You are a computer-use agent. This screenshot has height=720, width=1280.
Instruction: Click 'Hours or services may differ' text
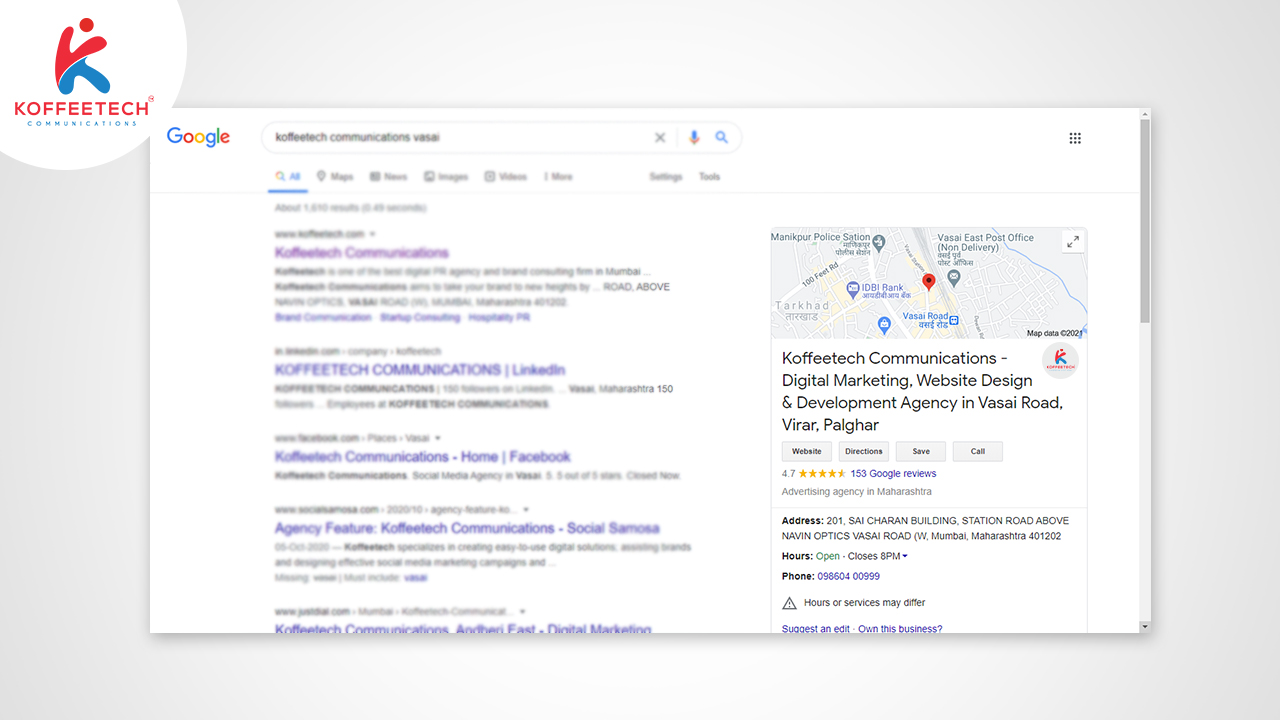[x=864, y=603]
